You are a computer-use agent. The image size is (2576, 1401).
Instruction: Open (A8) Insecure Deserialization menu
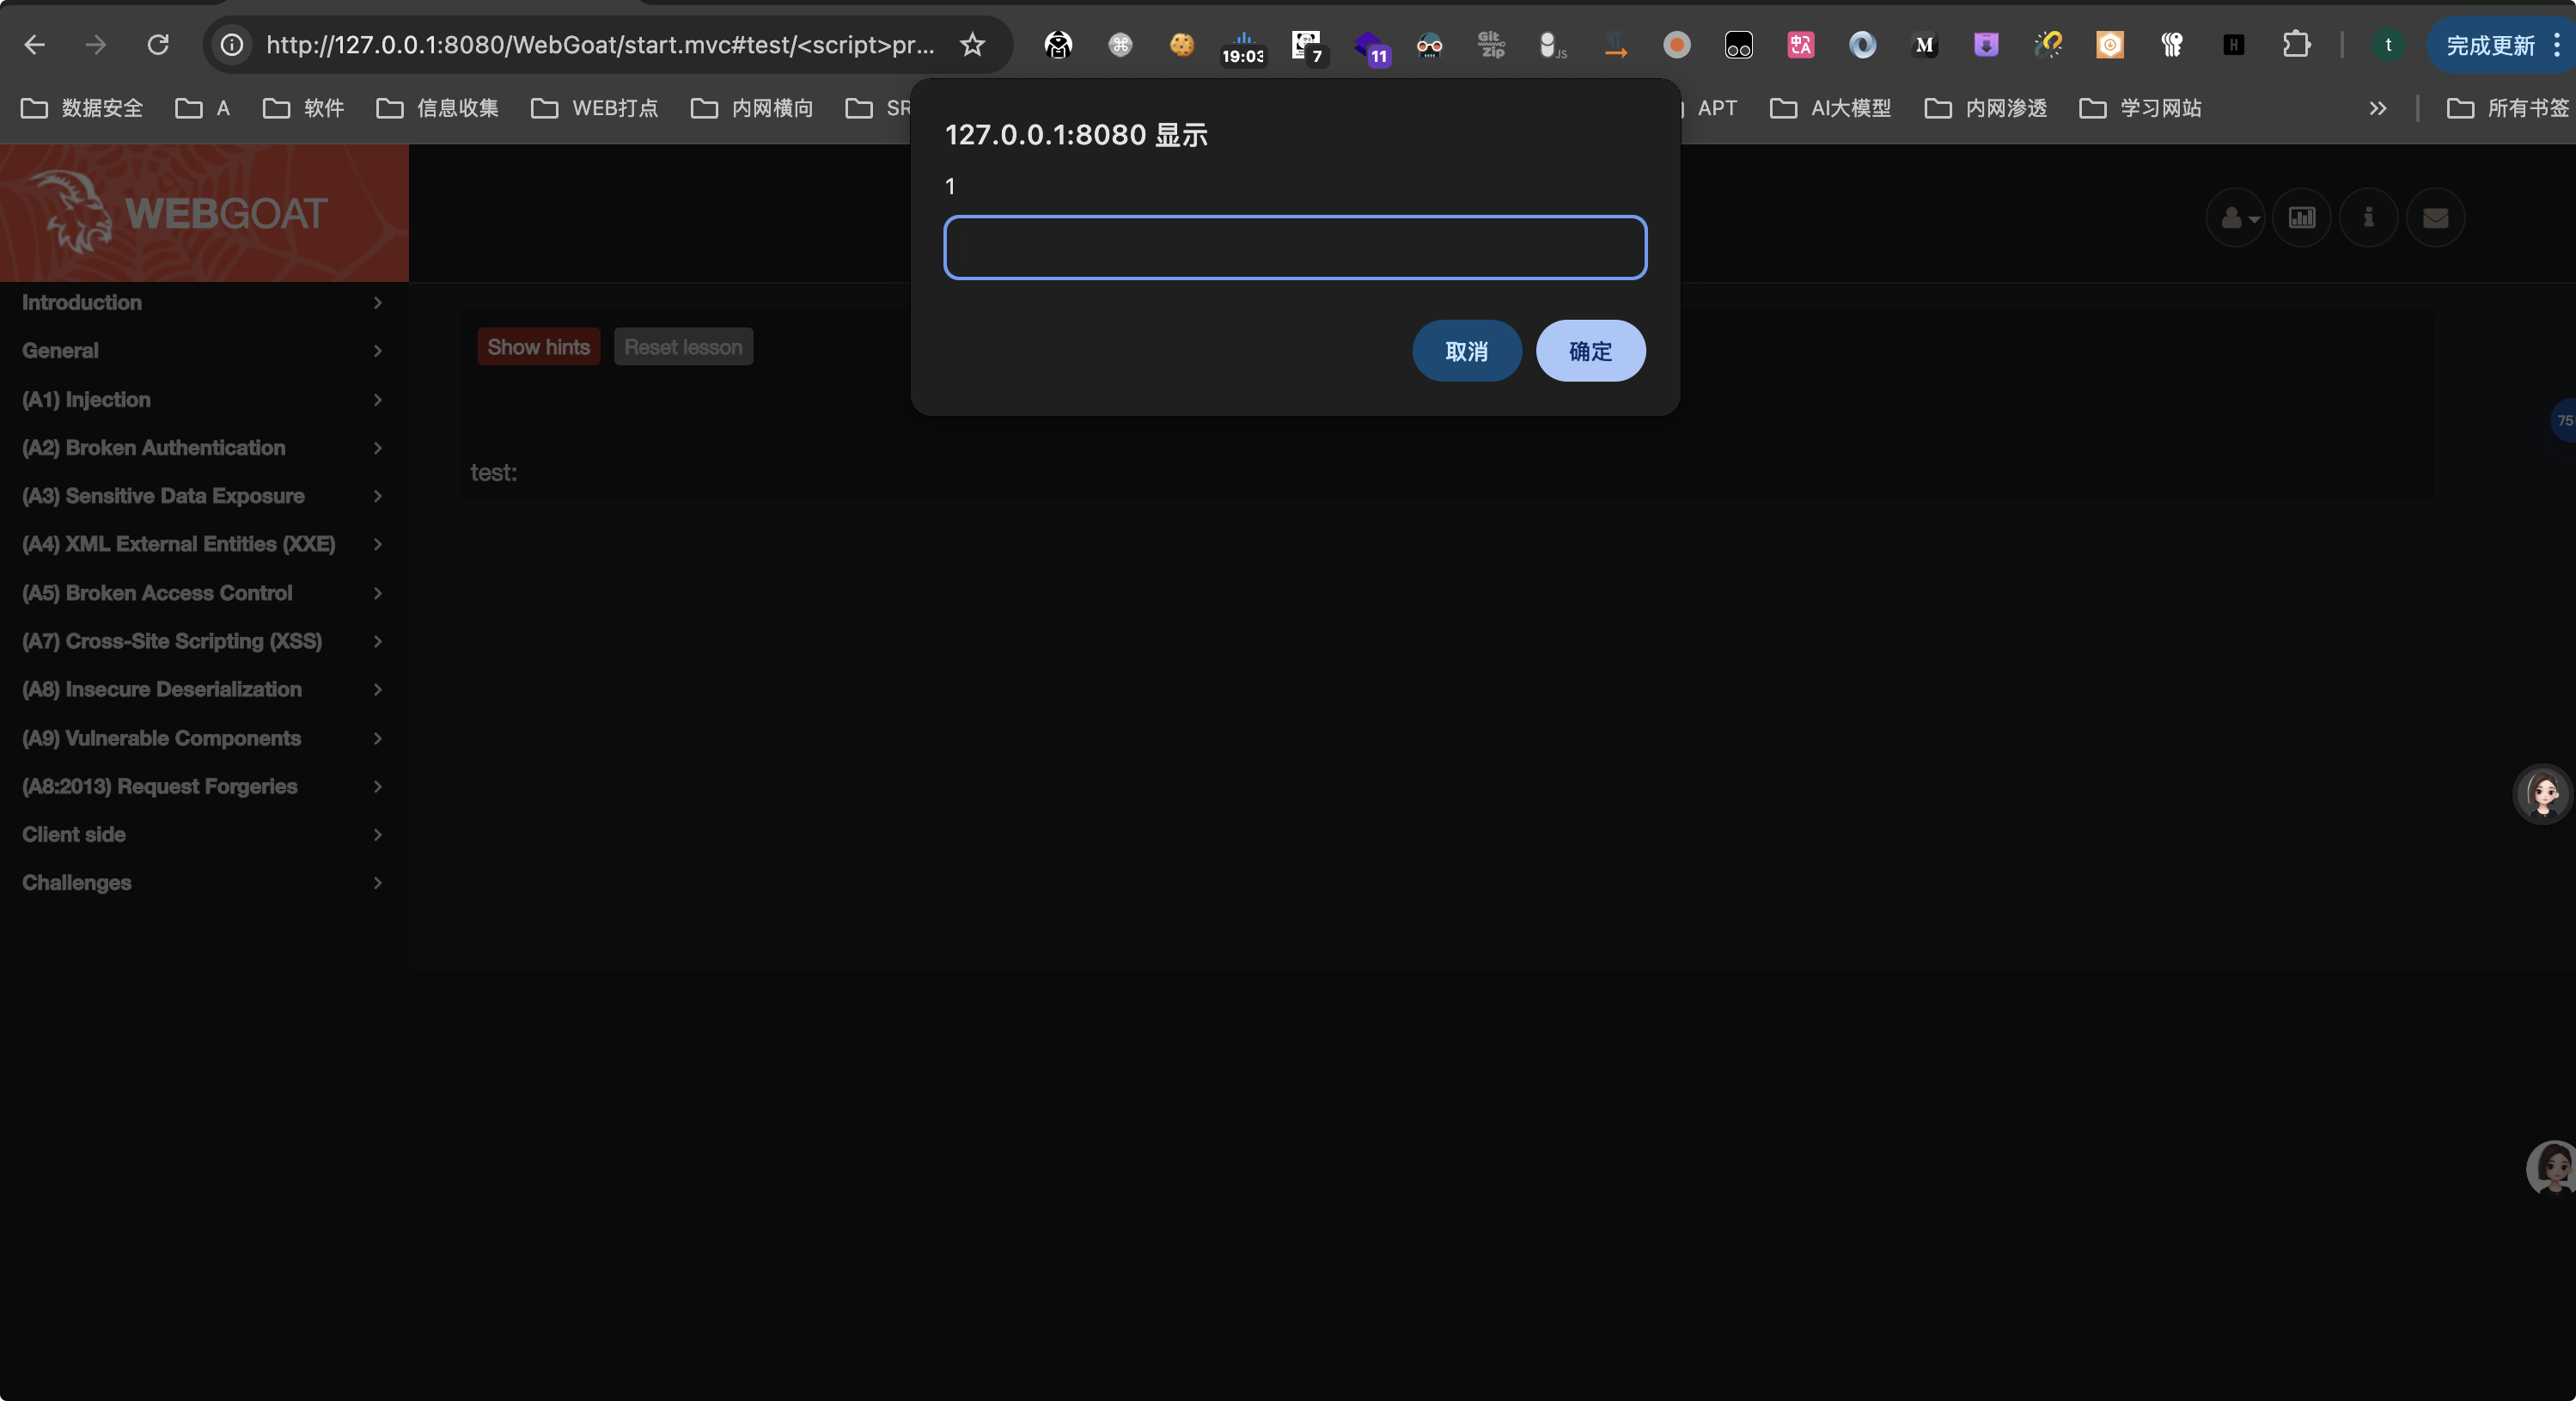pyautogui.click(x=204, y=689)
